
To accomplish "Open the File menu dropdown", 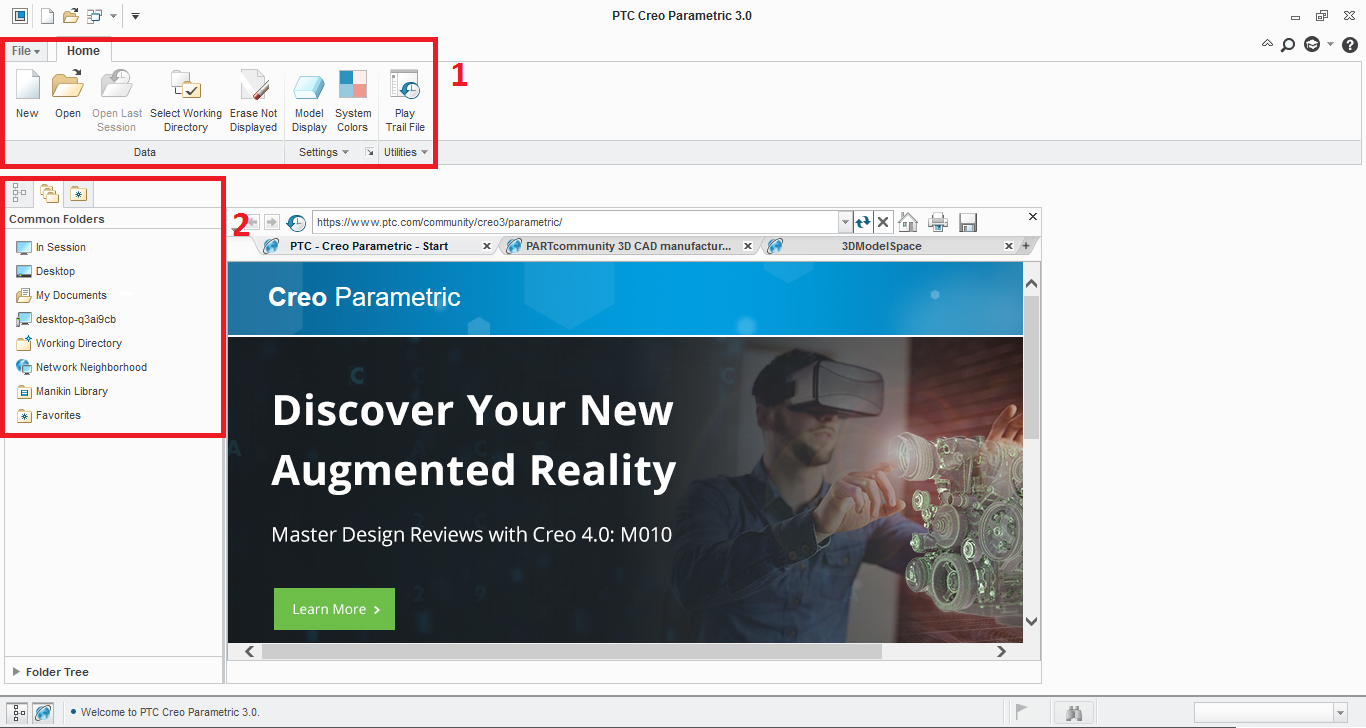I will click(27, 51).
